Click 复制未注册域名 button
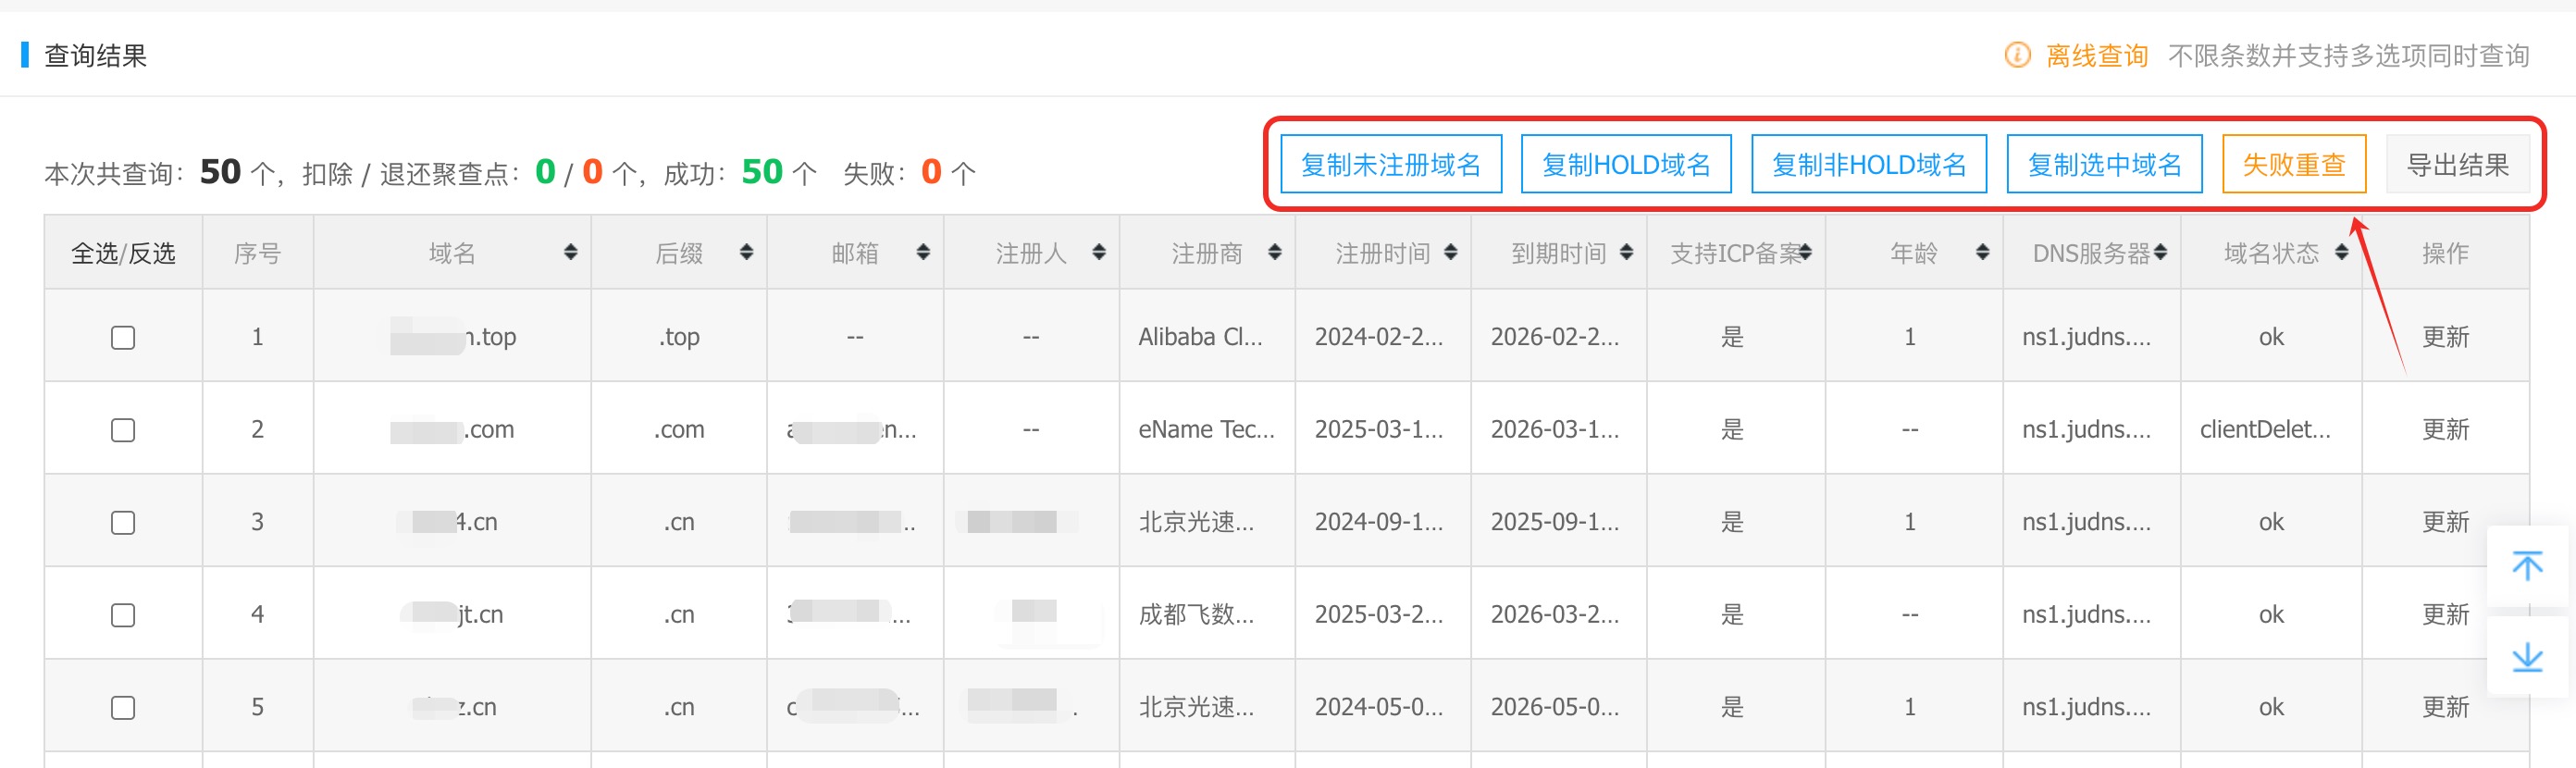Image resolution: width=2576 pixels, height=768 pixels. 1390,164
